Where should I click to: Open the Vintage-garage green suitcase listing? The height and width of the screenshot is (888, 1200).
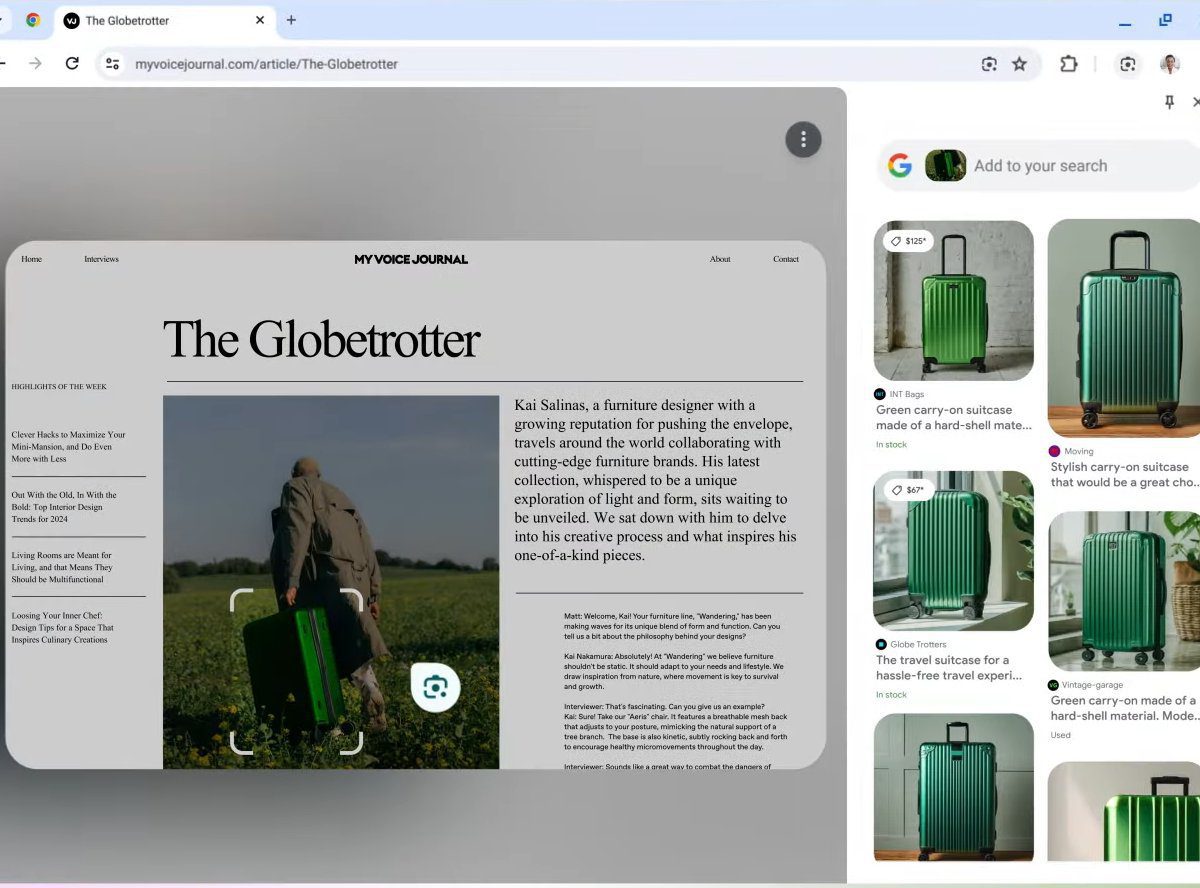1122,708
